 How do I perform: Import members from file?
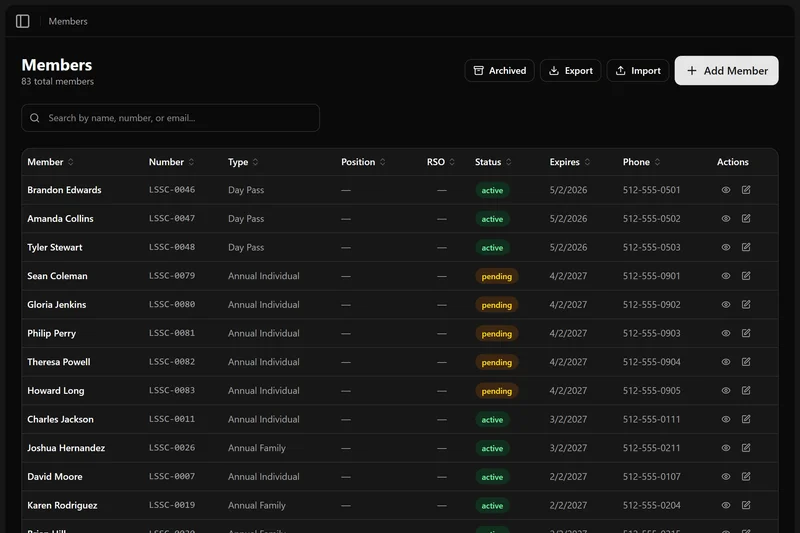638,70
